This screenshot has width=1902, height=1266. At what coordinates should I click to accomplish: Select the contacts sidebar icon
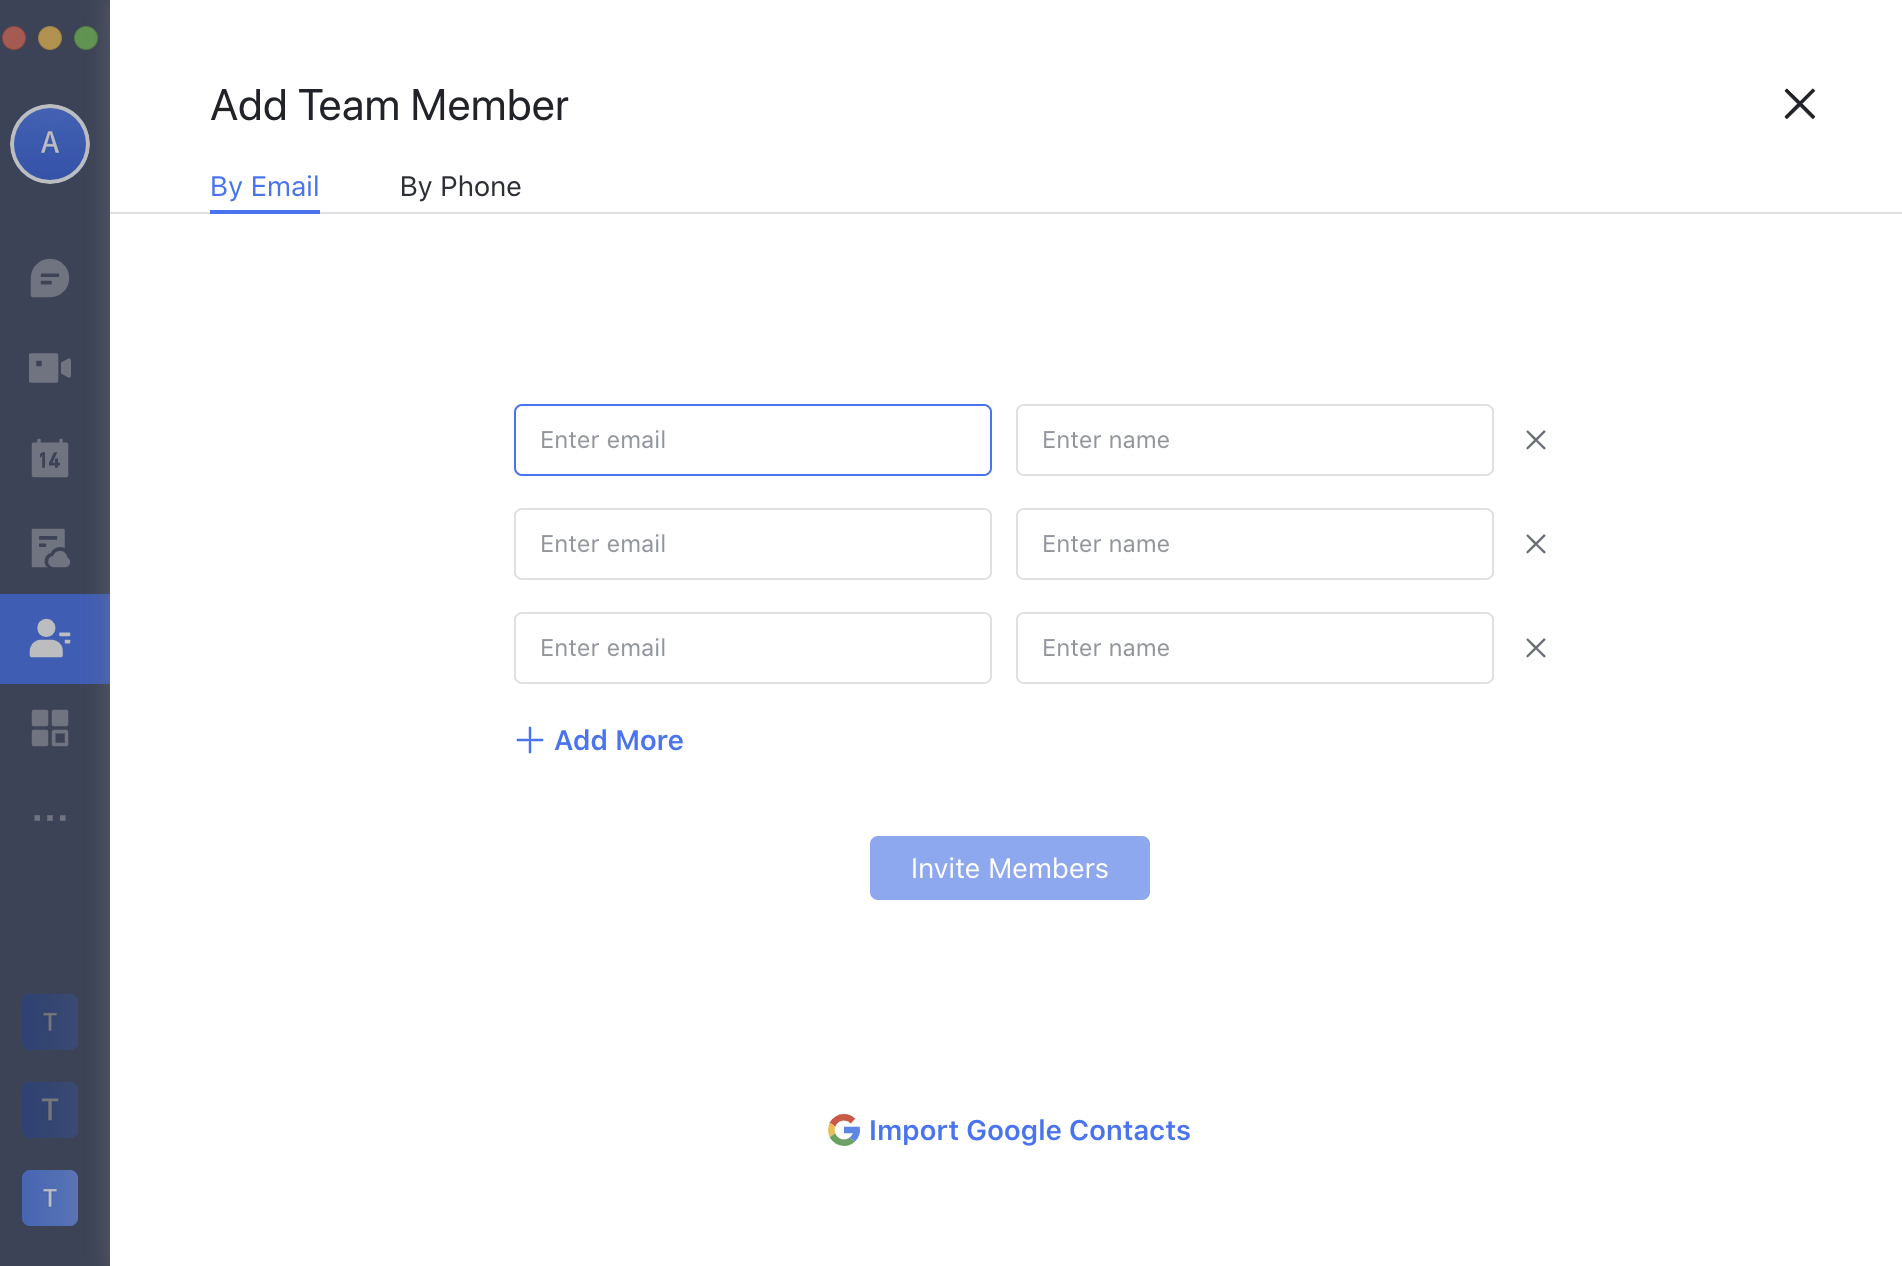point(50,638)
